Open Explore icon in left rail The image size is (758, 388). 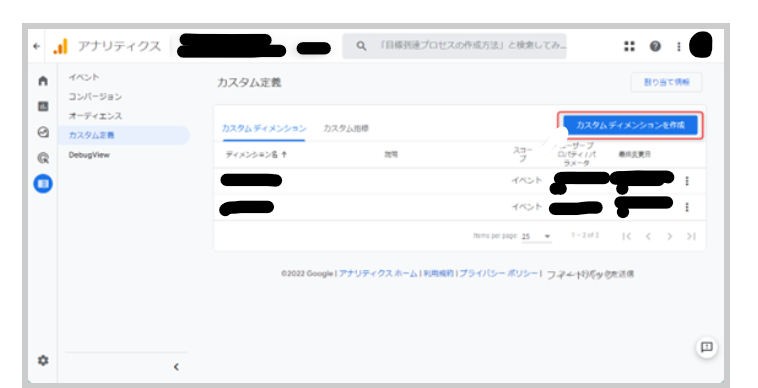pos(43,132)
